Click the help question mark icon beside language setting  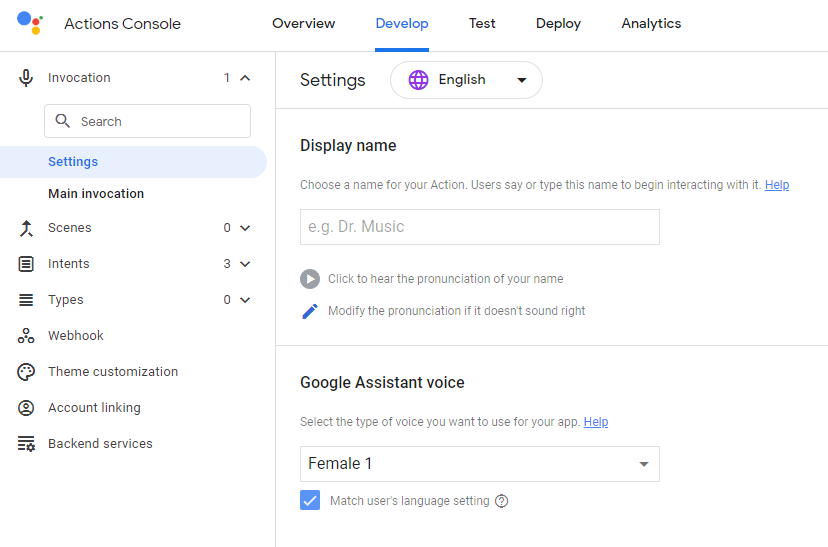(x=502, y=501)
